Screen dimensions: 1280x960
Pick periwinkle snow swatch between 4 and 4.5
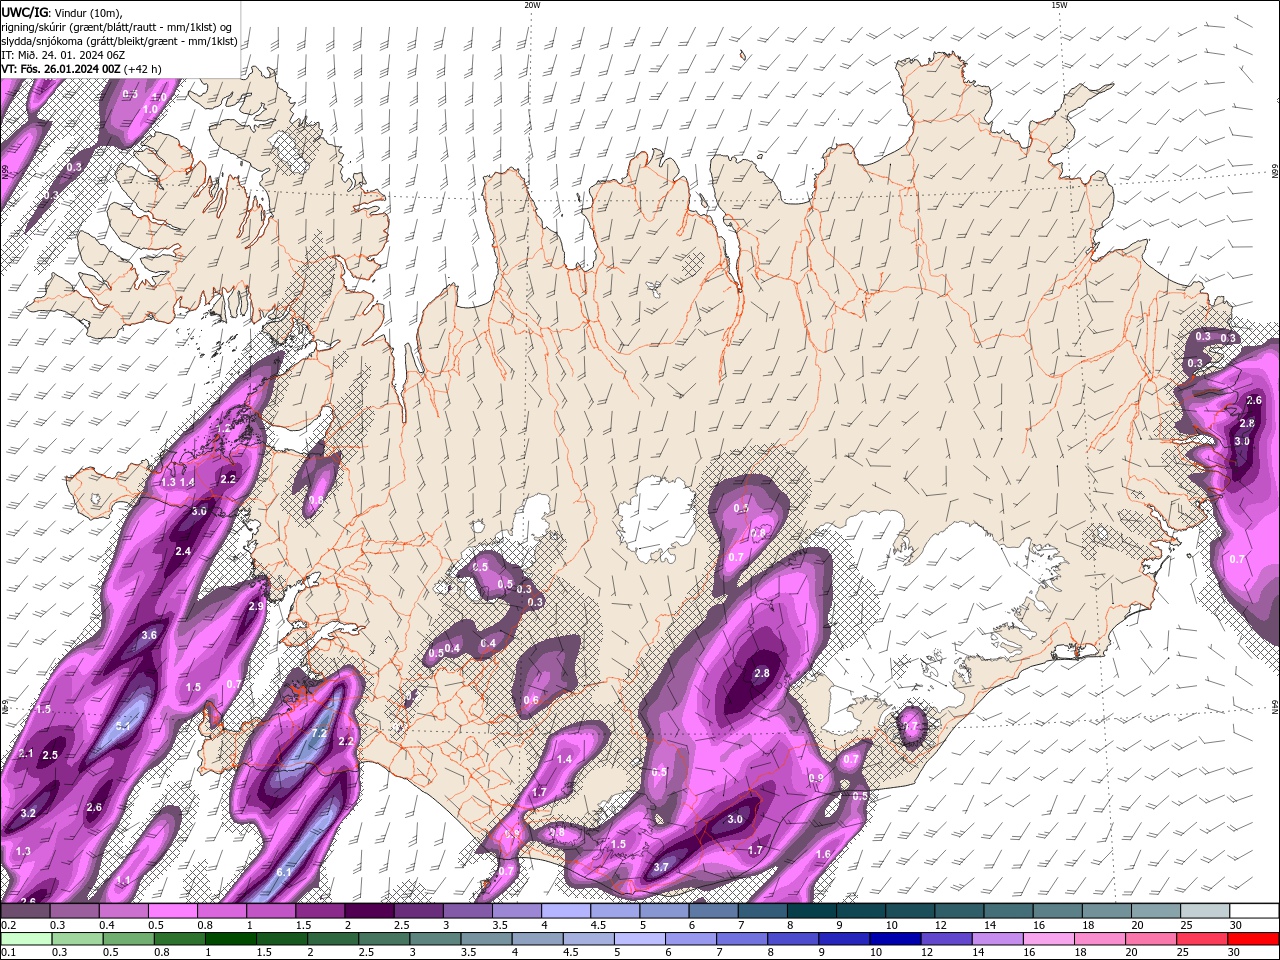[566, 911]
